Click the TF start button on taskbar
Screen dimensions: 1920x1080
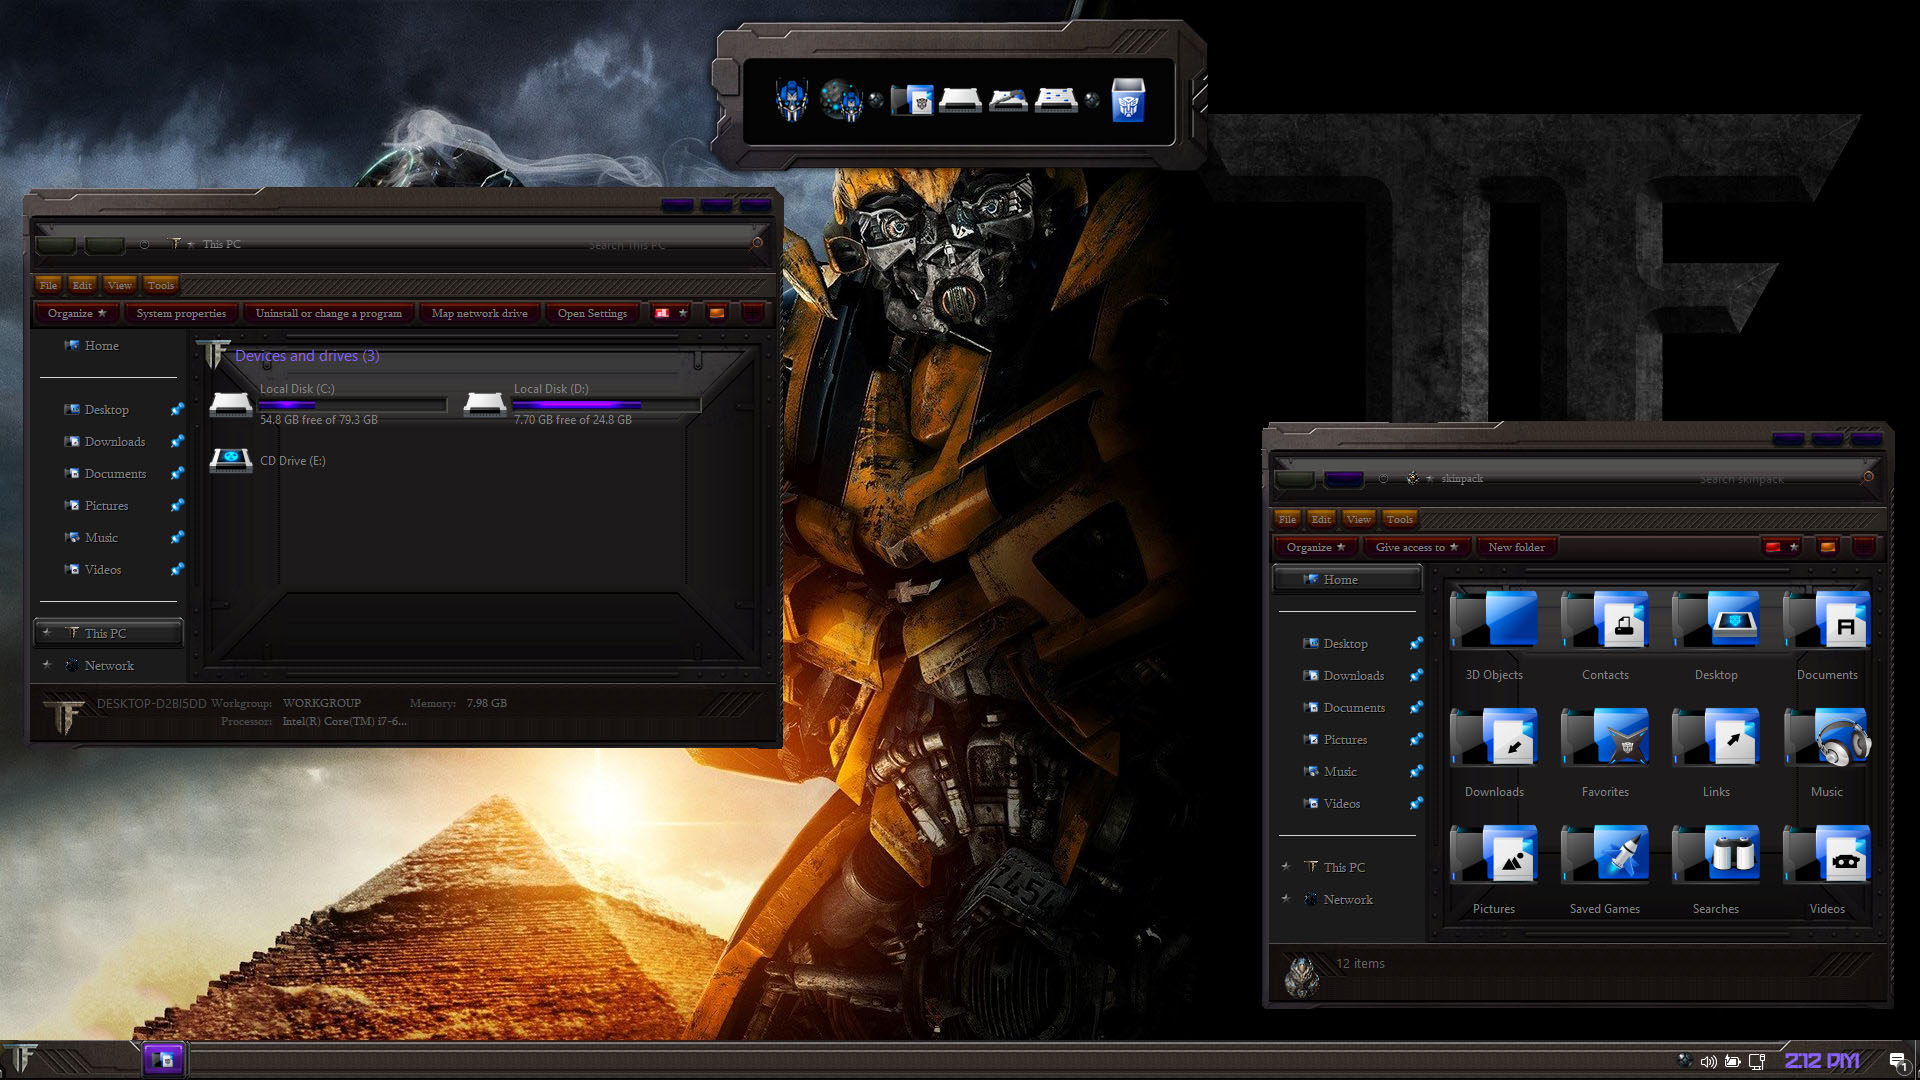click(22, 1059)
